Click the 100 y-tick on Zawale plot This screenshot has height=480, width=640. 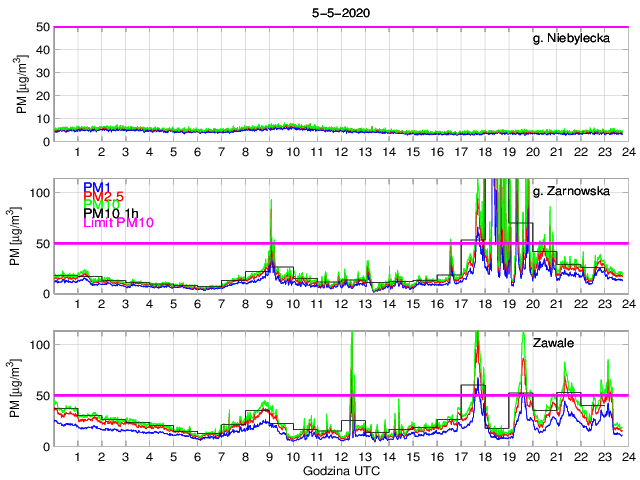click(38, 344)
